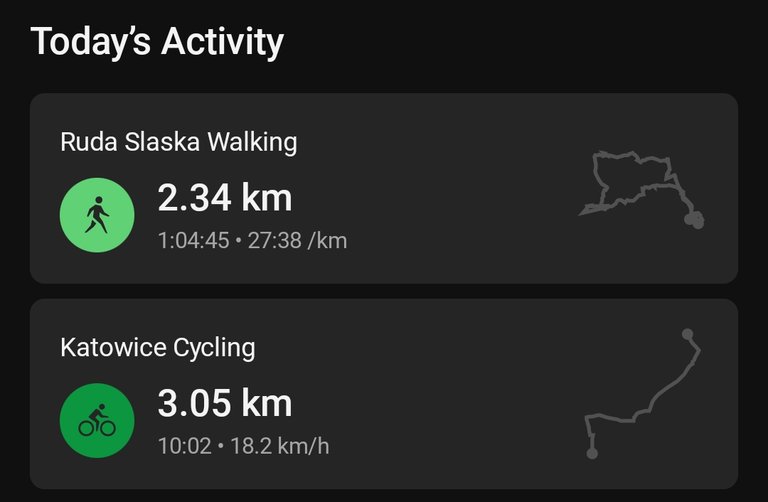Open the Katowice Cycling title
This screenshot has height=502, width=768.
pos(158,348)
